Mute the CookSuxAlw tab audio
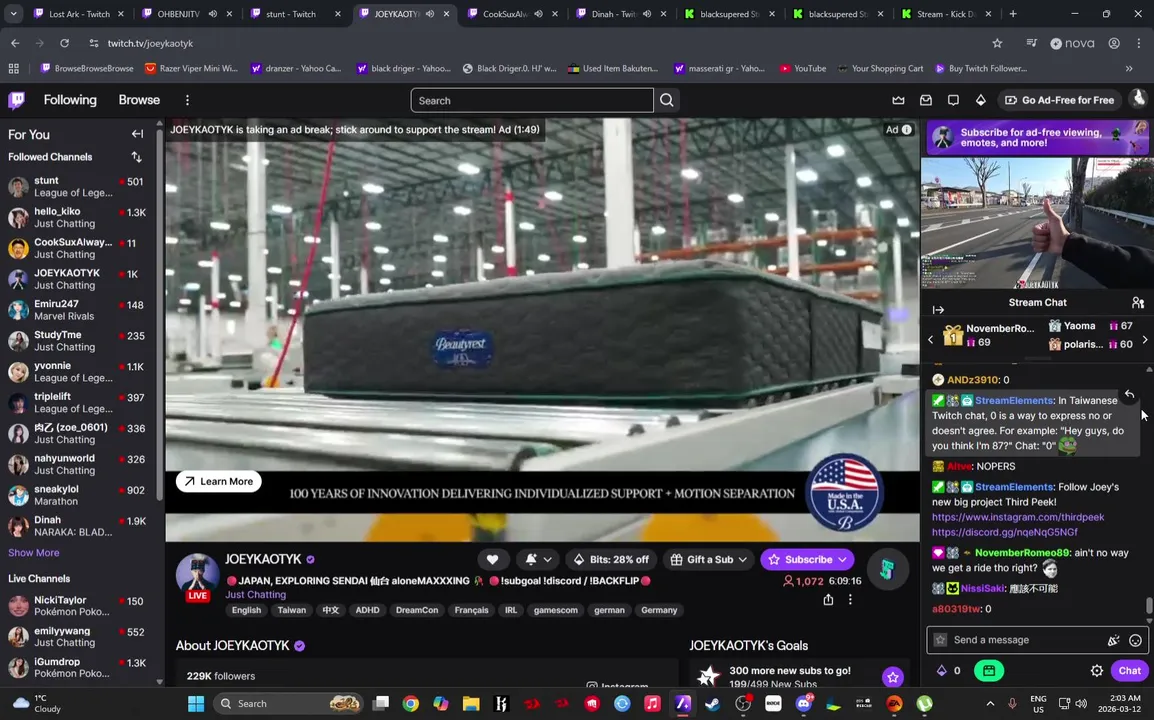1154x720 pixels. (x=539, y=14)
